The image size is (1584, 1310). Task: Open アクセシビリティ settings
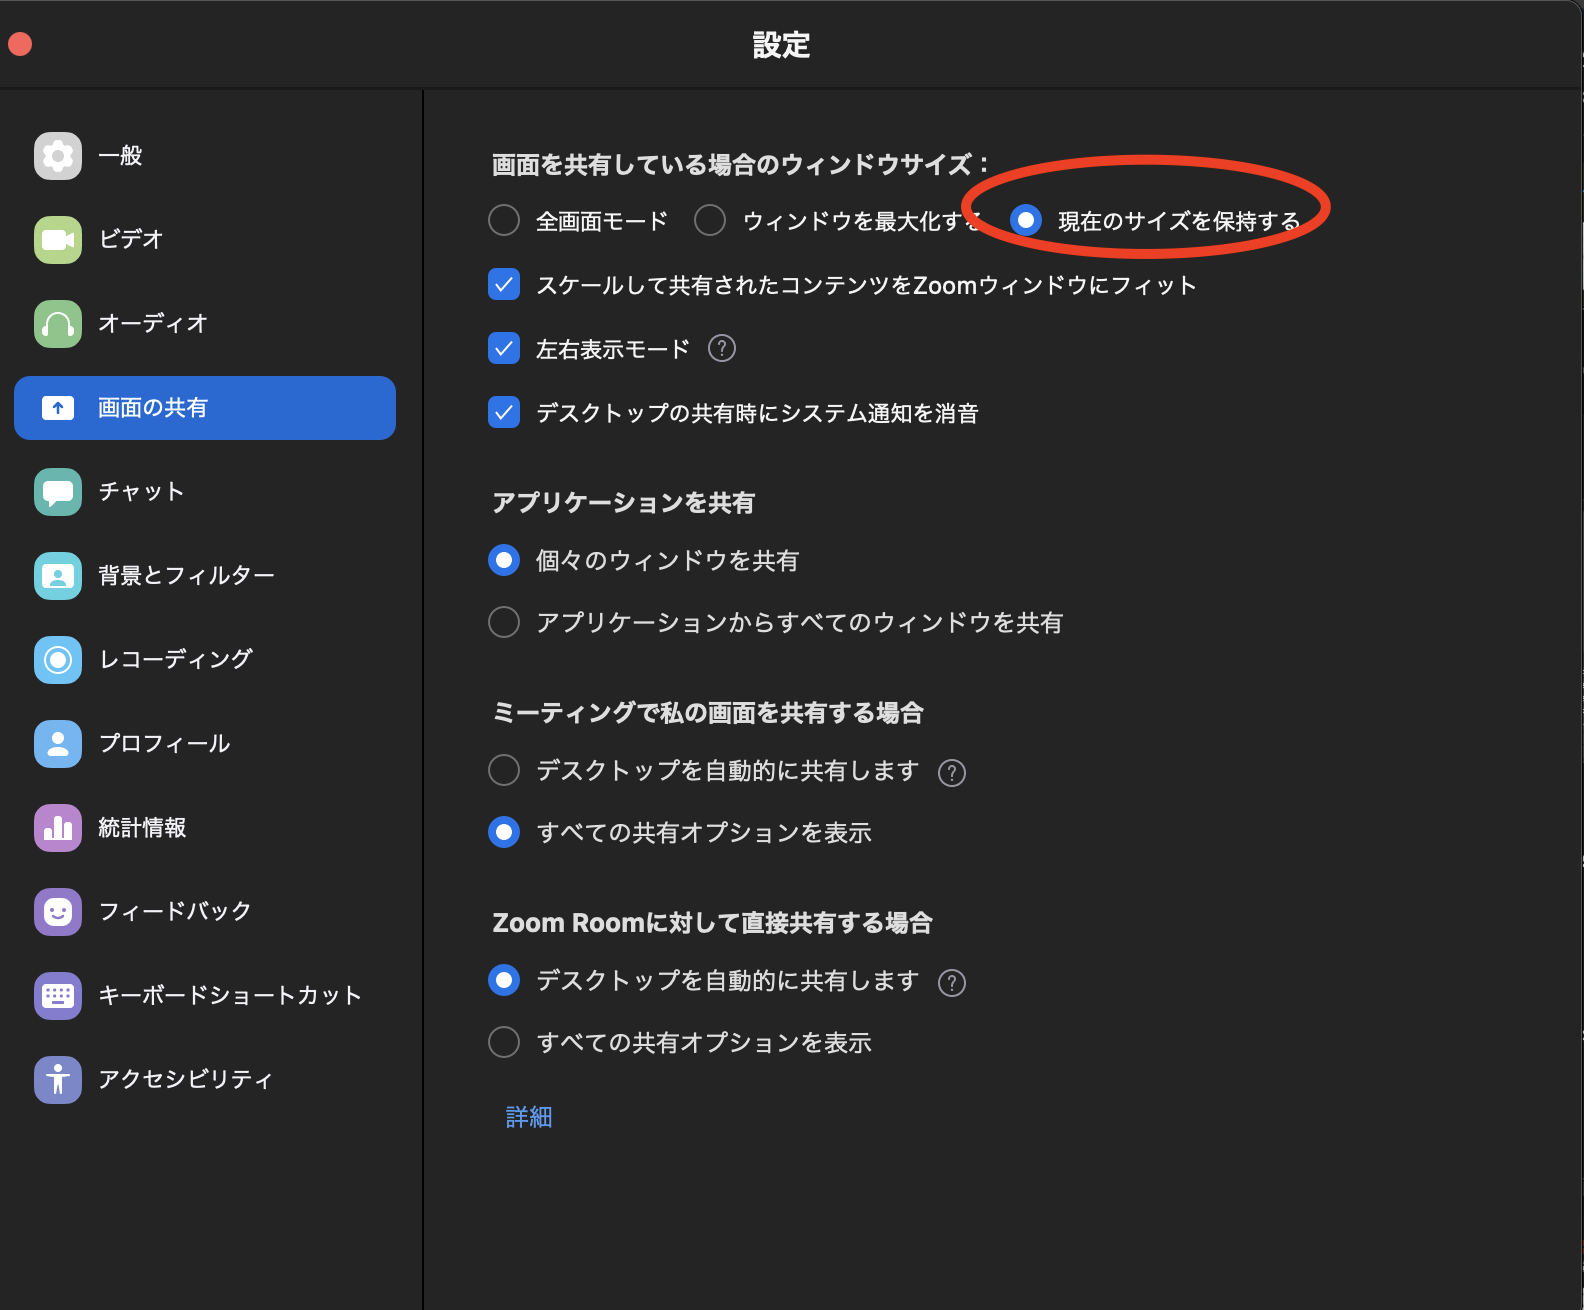[205, 1080]
